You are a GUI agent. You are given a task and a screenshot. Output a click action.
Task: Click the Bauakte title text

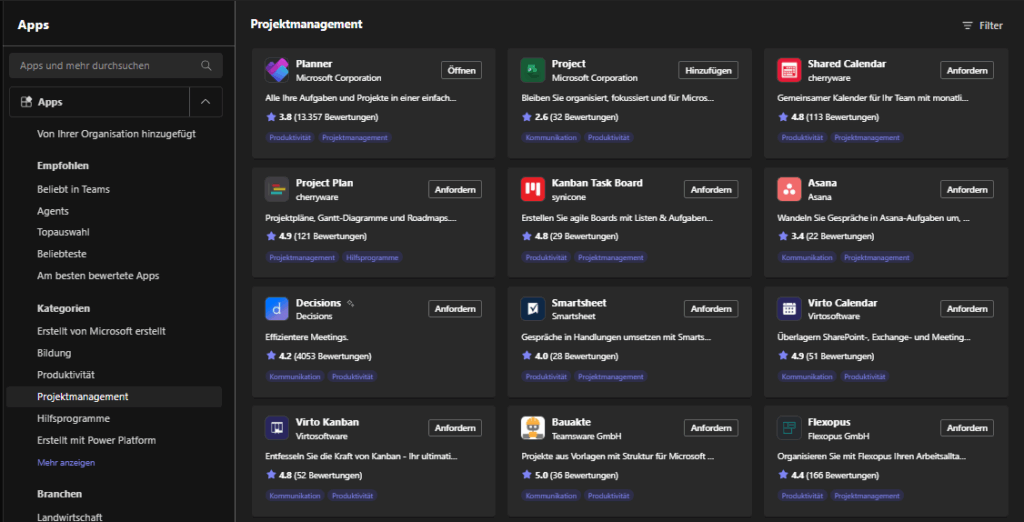571,422
